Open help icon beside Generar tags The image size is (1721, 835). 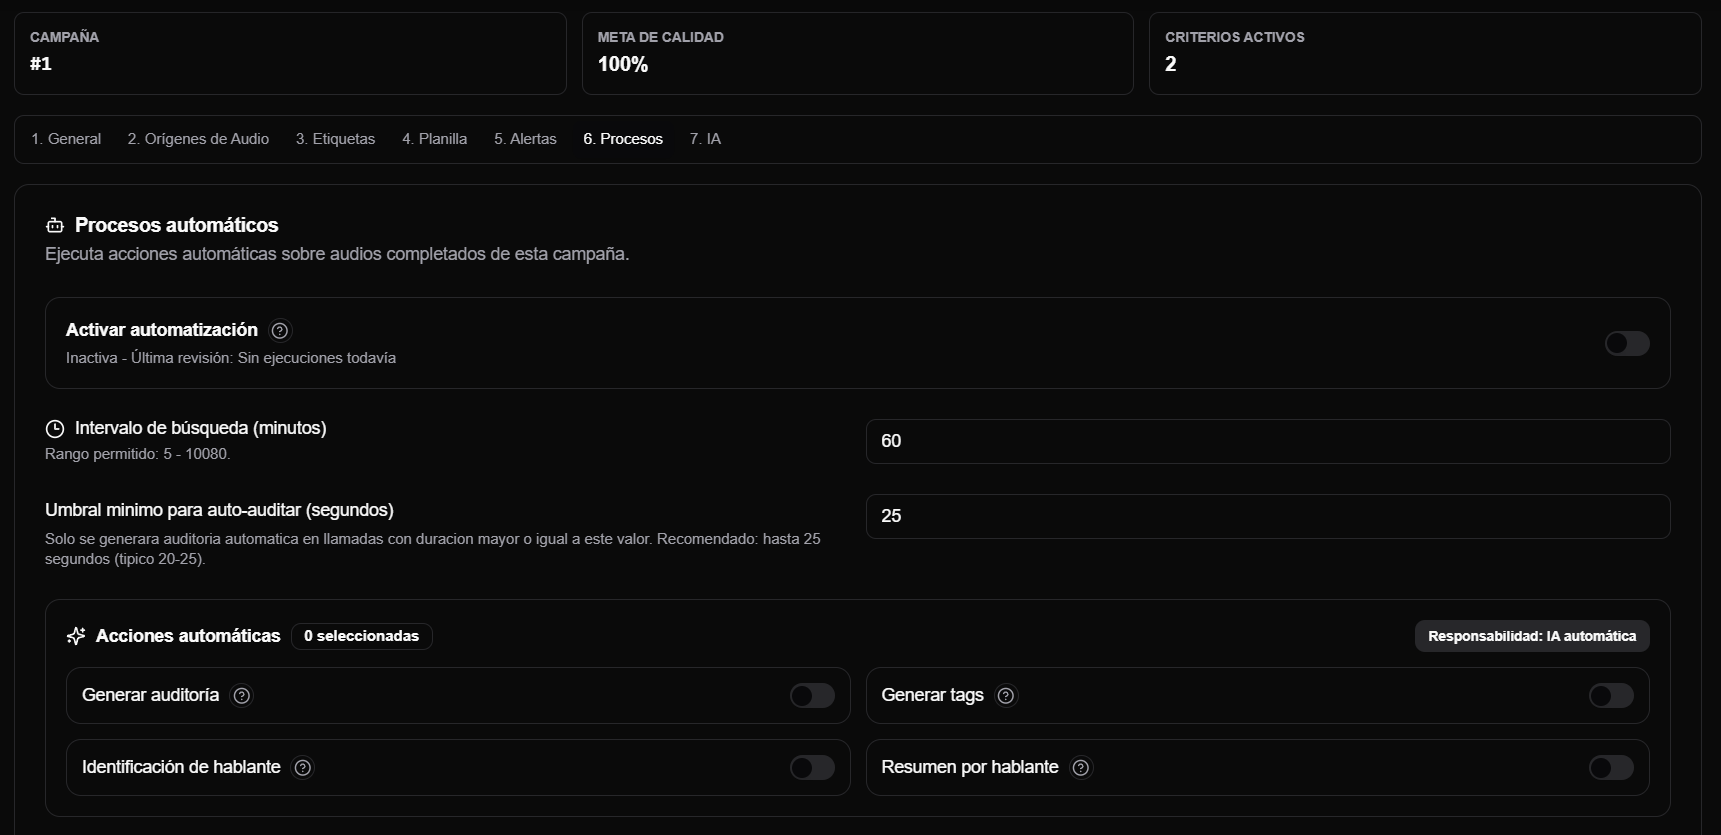(x=1006, y=696)
